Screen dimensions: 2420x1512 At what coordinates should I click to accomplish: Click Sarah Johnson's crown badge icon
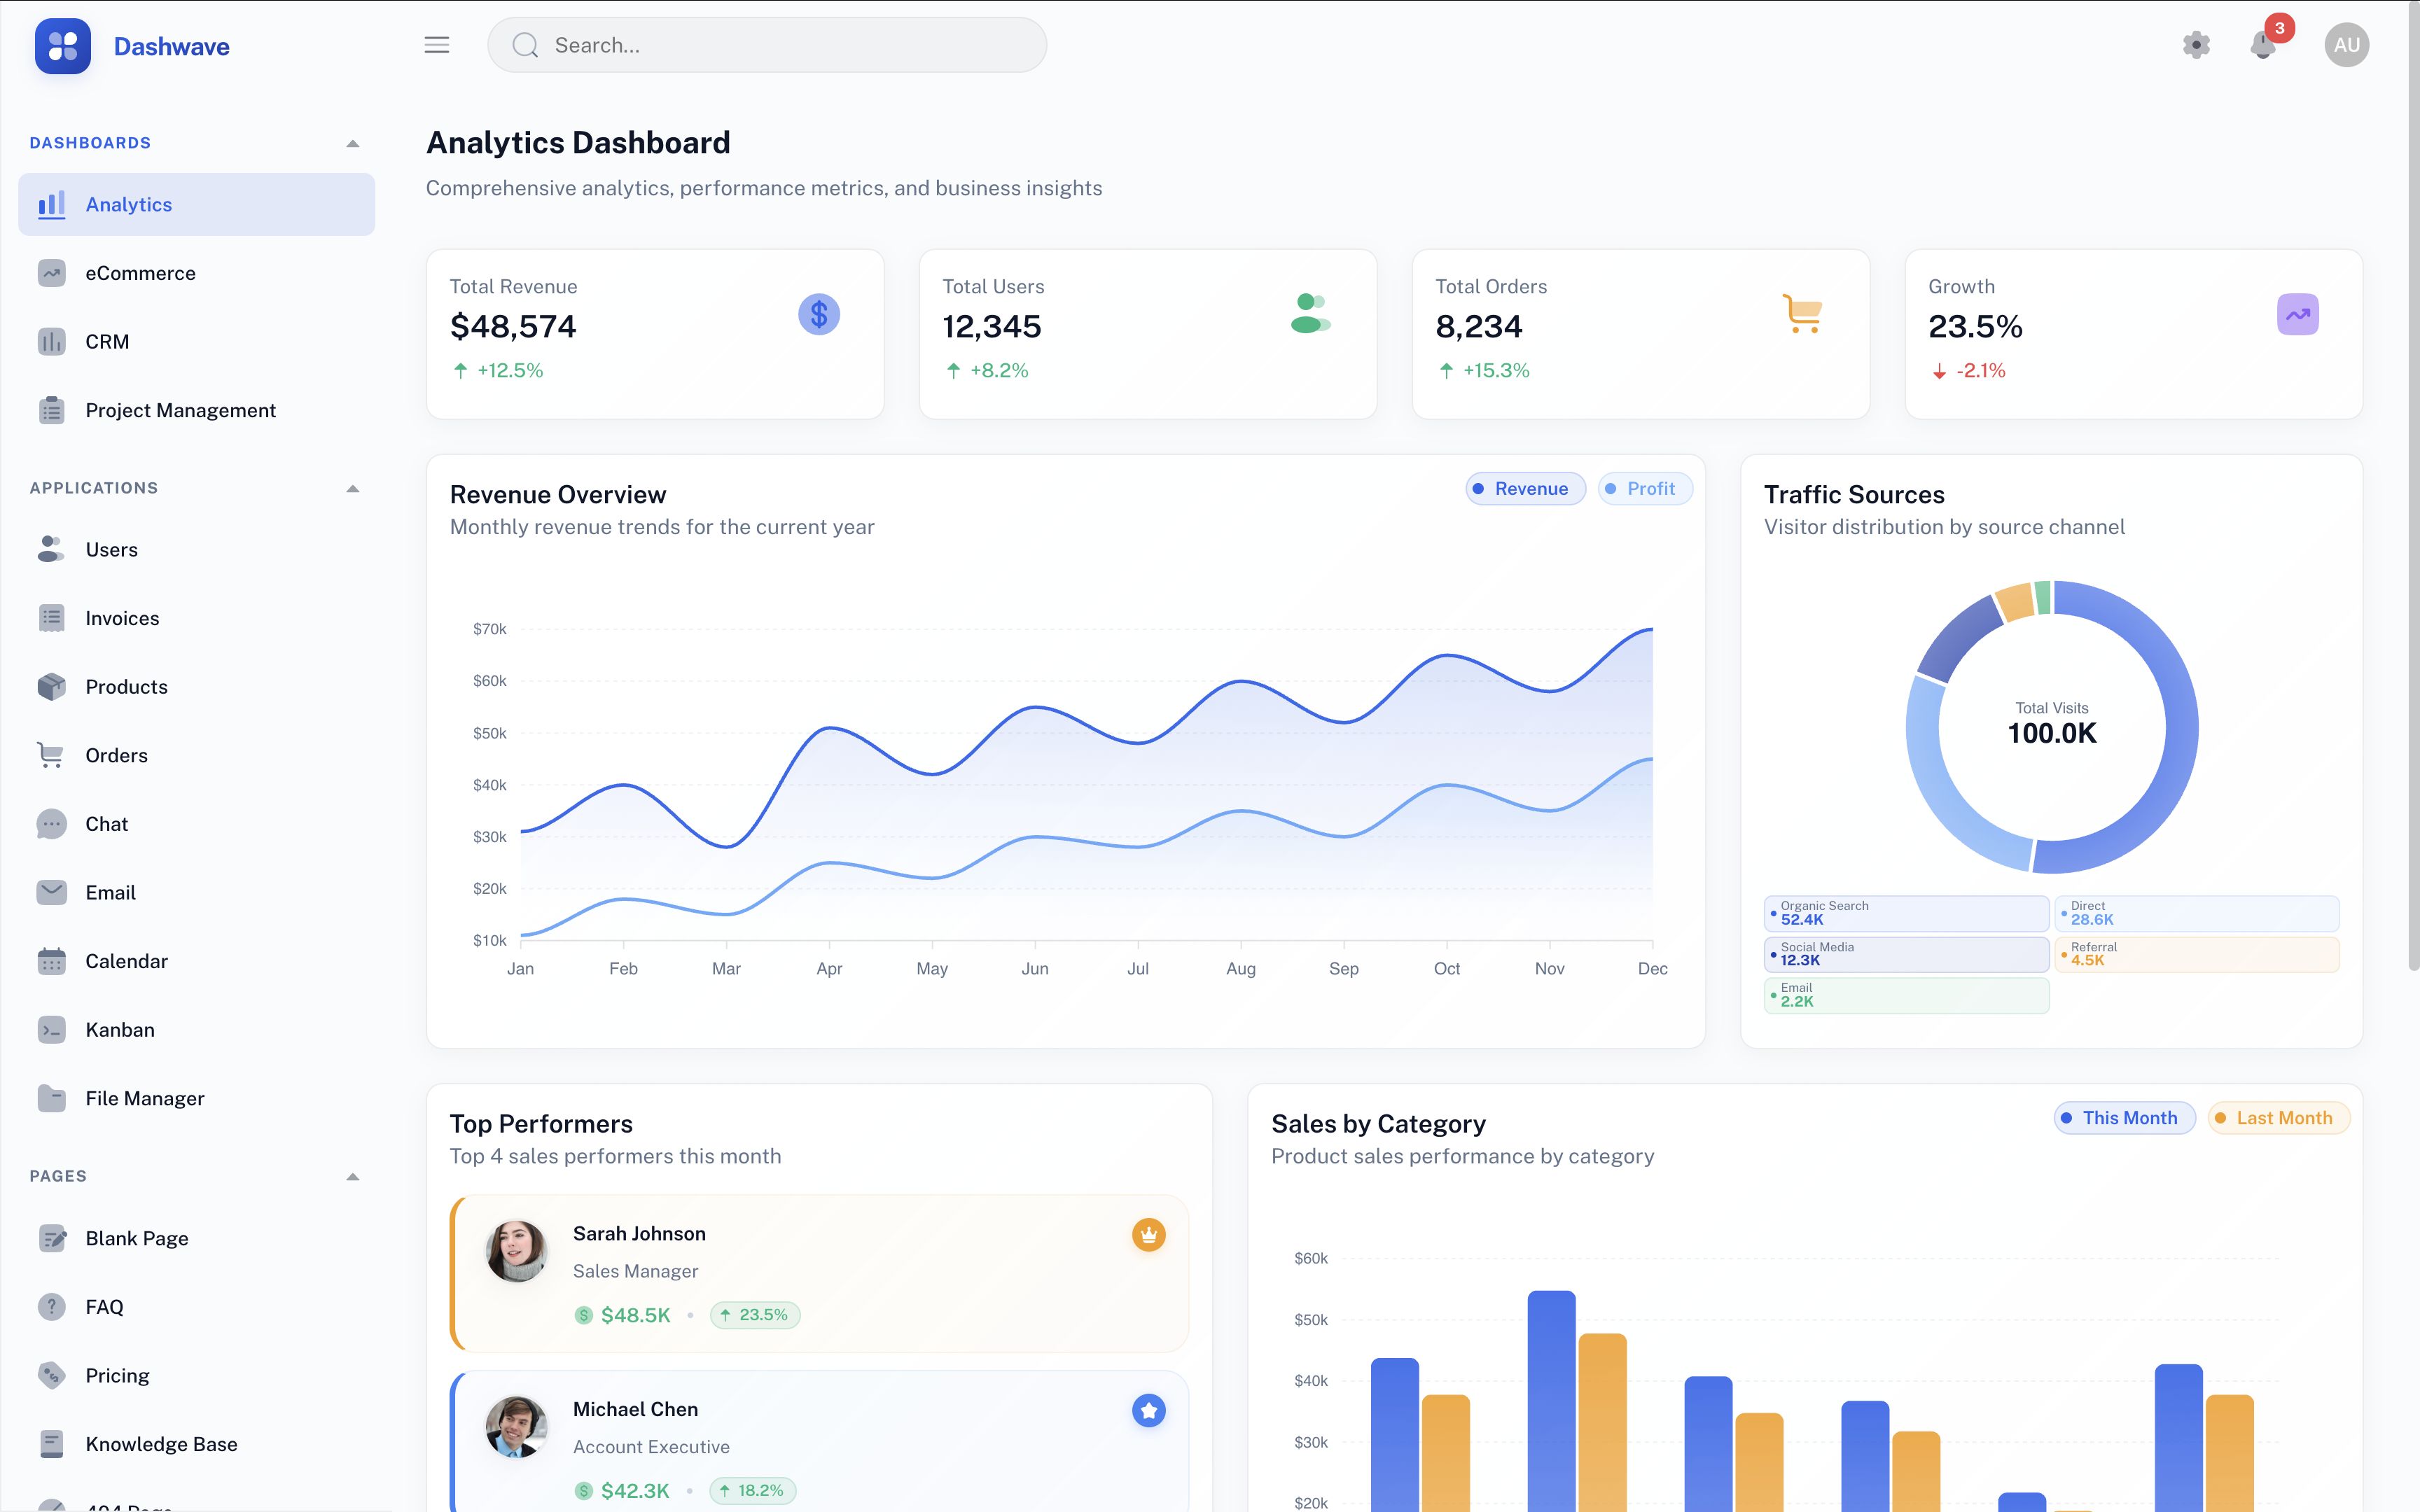1148,1235
